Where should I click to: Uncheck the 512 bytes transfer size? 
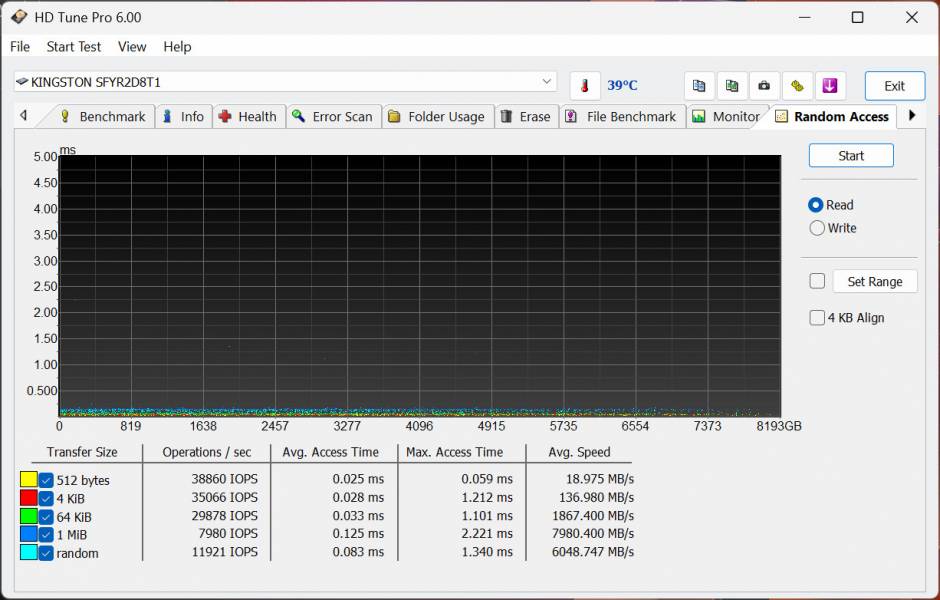tap(46, 480)
